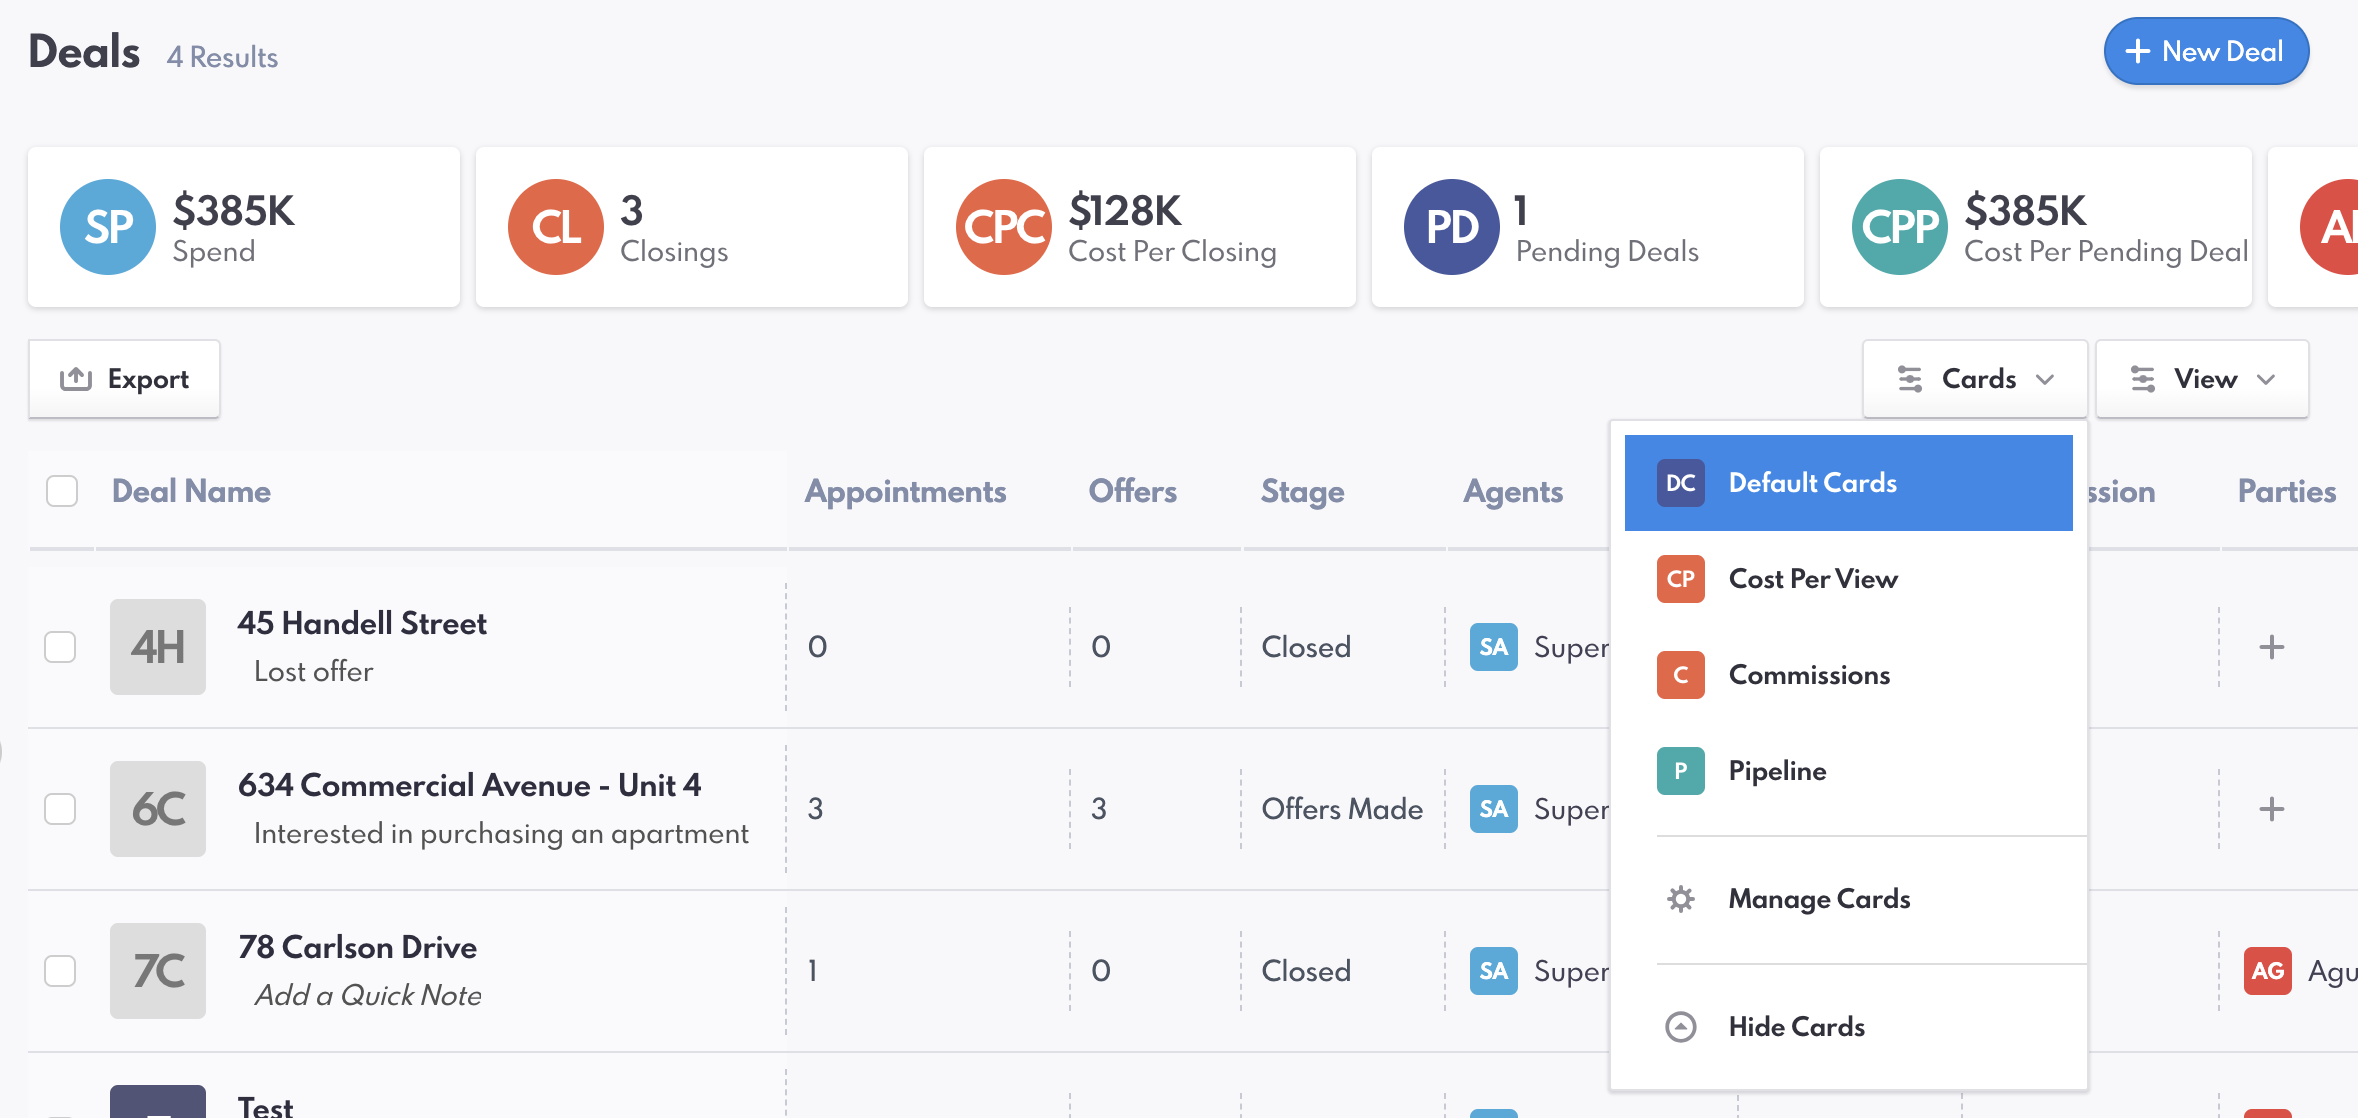Click the PD Pending Deals icon
The image size is (2358, 1118).
1451,227
